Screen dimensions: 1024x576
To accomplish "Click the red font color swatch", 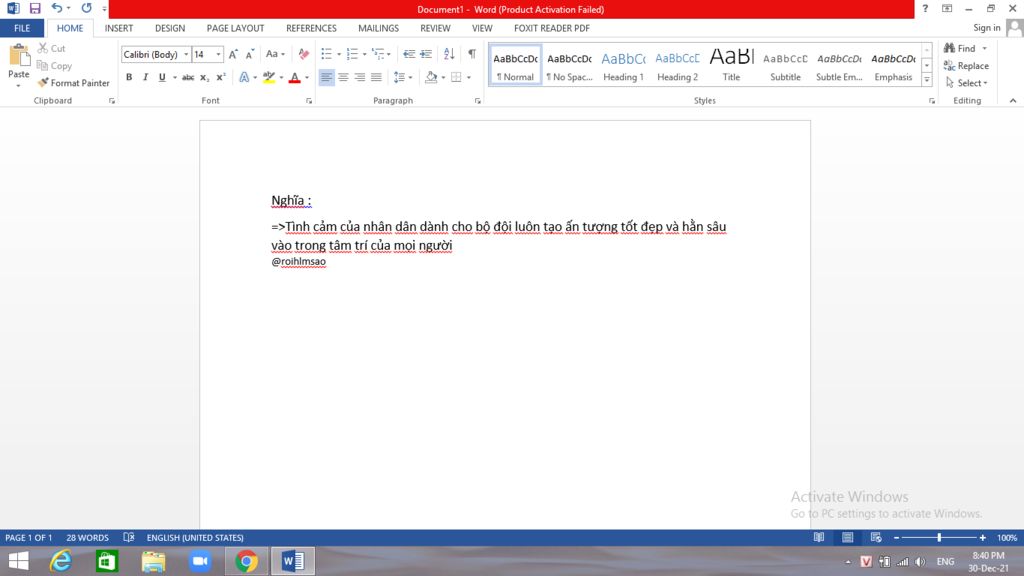I will pos(295,77).
